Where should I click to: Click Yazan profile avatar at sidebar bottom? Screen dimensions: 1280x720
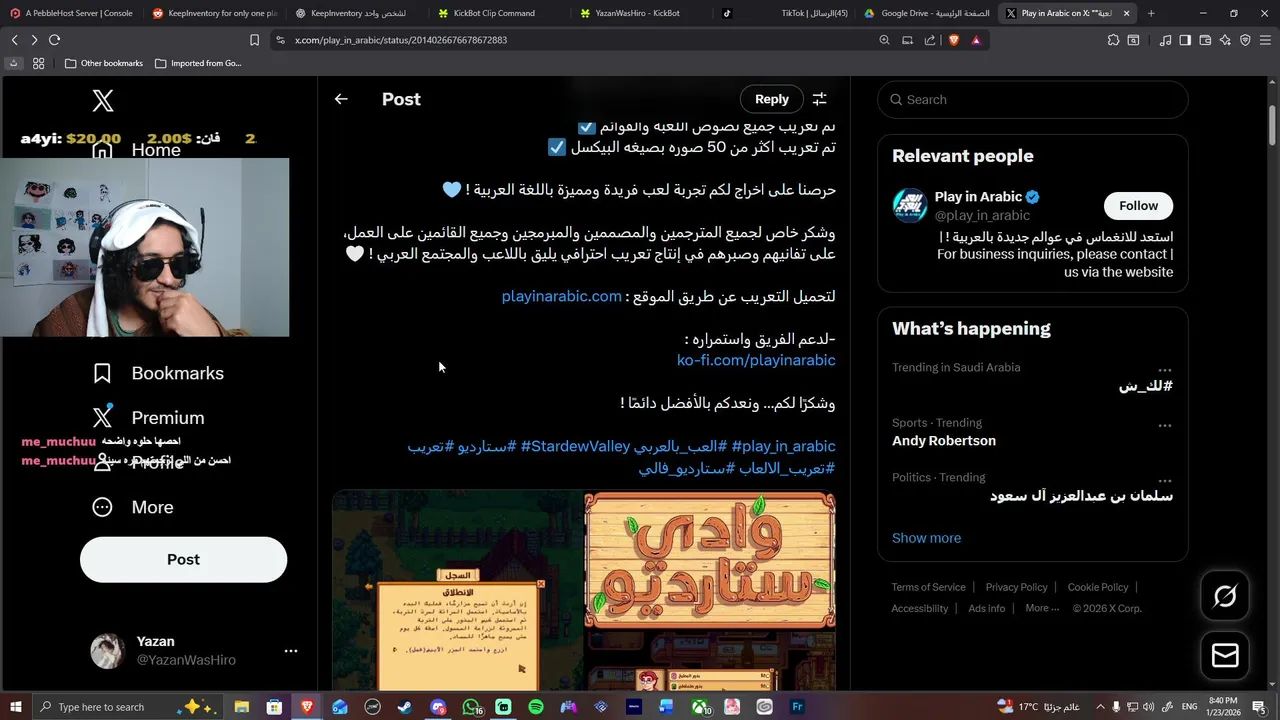(x=107, y=651)
